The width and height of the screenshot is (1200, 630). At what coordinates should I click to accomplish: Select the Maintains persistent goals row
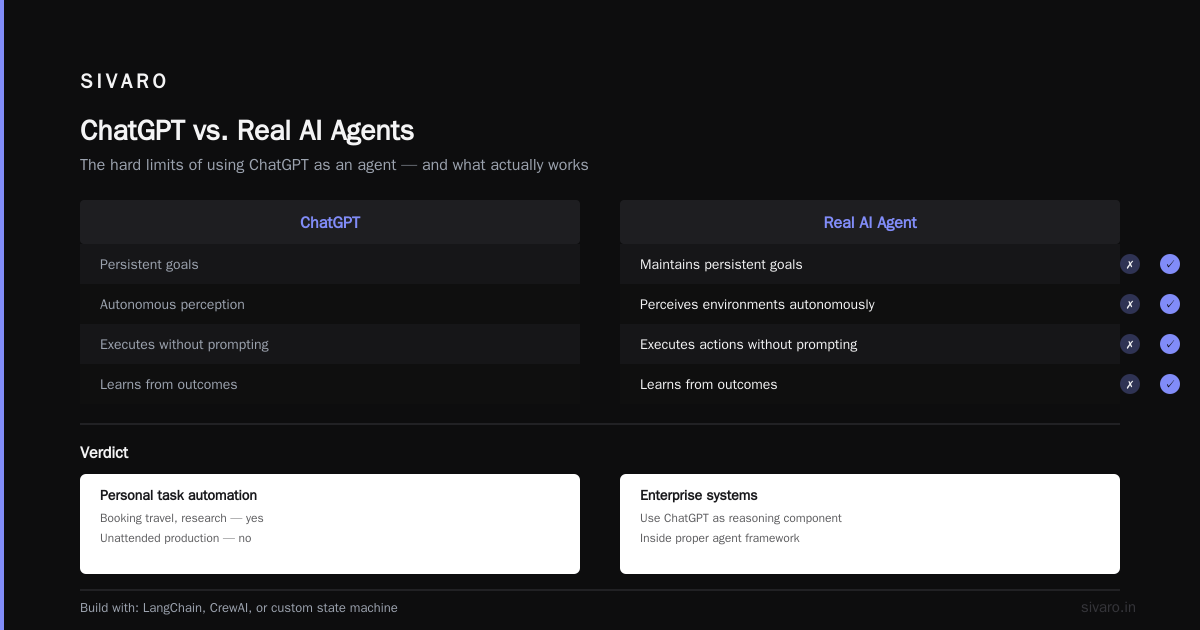pos(870,264)
